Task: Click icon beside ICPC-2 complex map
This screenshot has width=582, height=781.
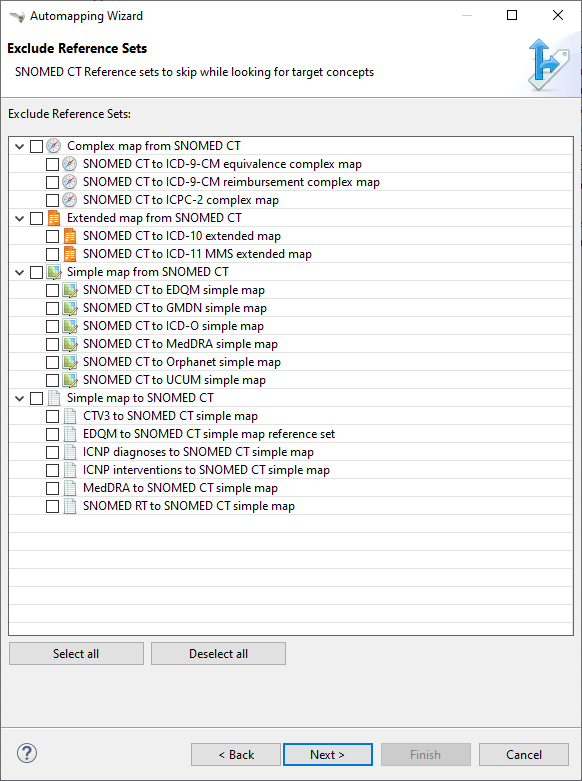Action: coord(69,200)
